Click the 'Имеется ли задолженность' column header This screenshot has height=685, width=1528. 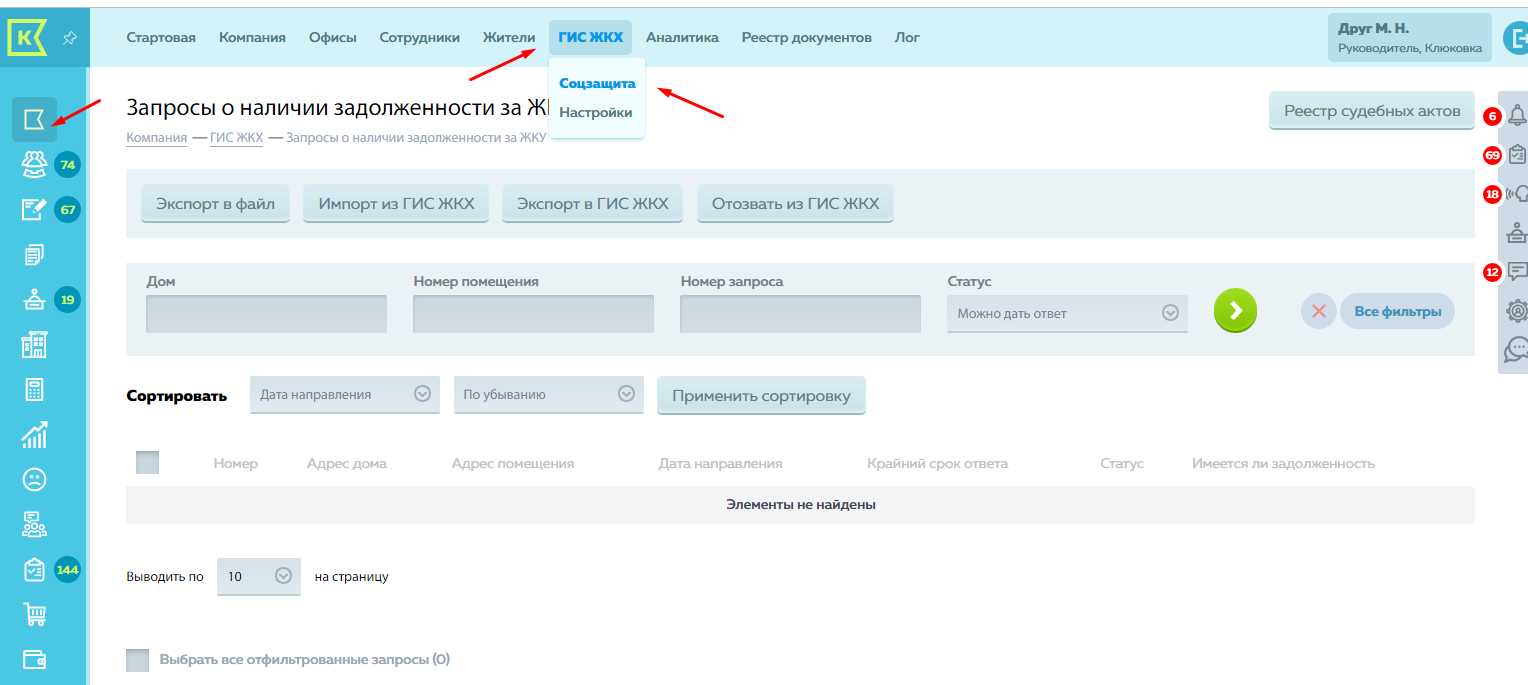[x=1283, y=463]
